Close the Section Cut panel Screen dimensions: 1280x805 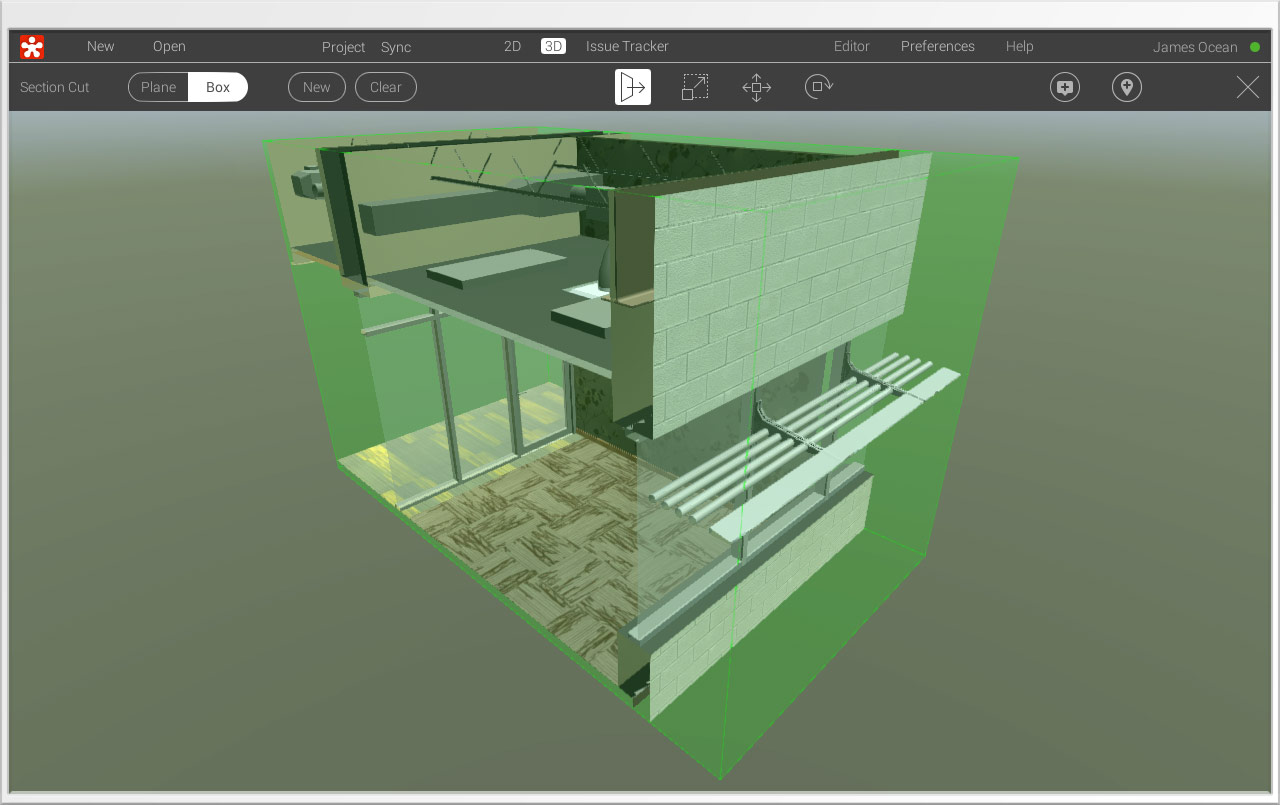1247,87
